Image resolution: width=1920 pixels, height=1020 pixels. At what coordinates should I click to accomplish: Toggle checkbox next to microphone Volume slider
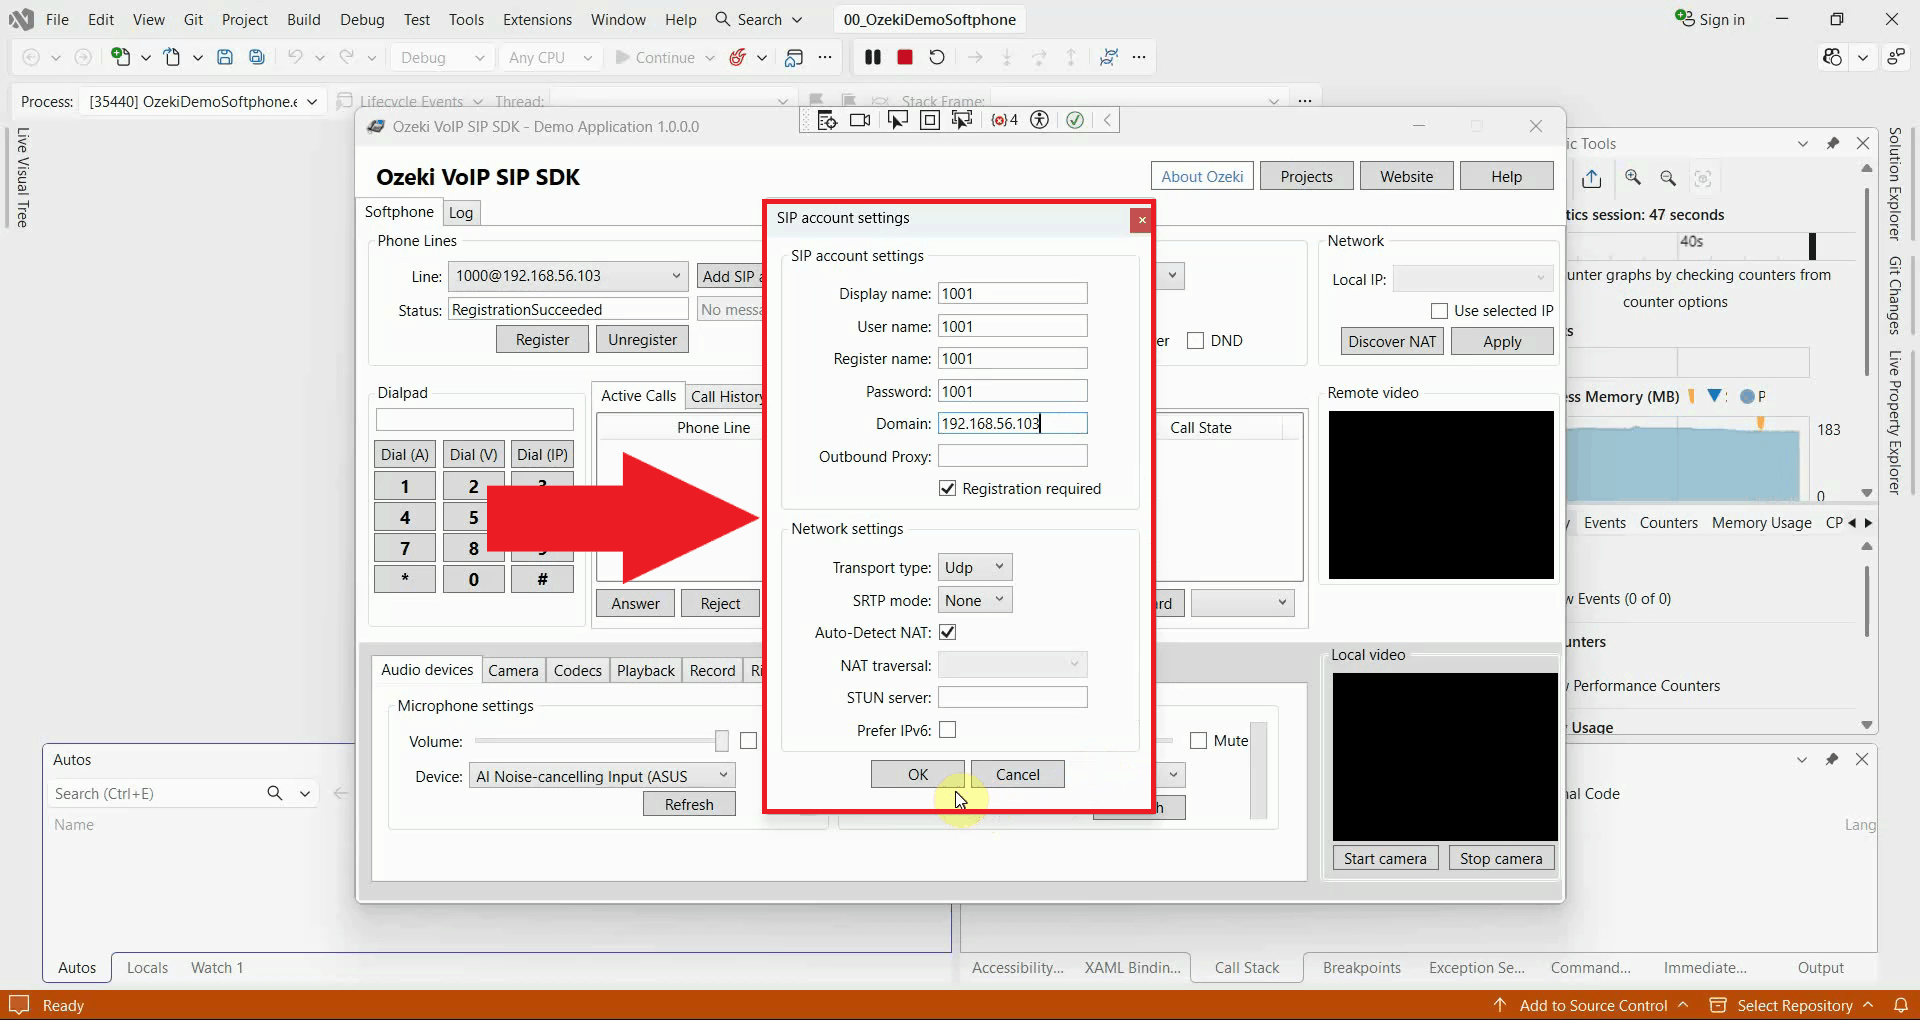coord(749,741)
